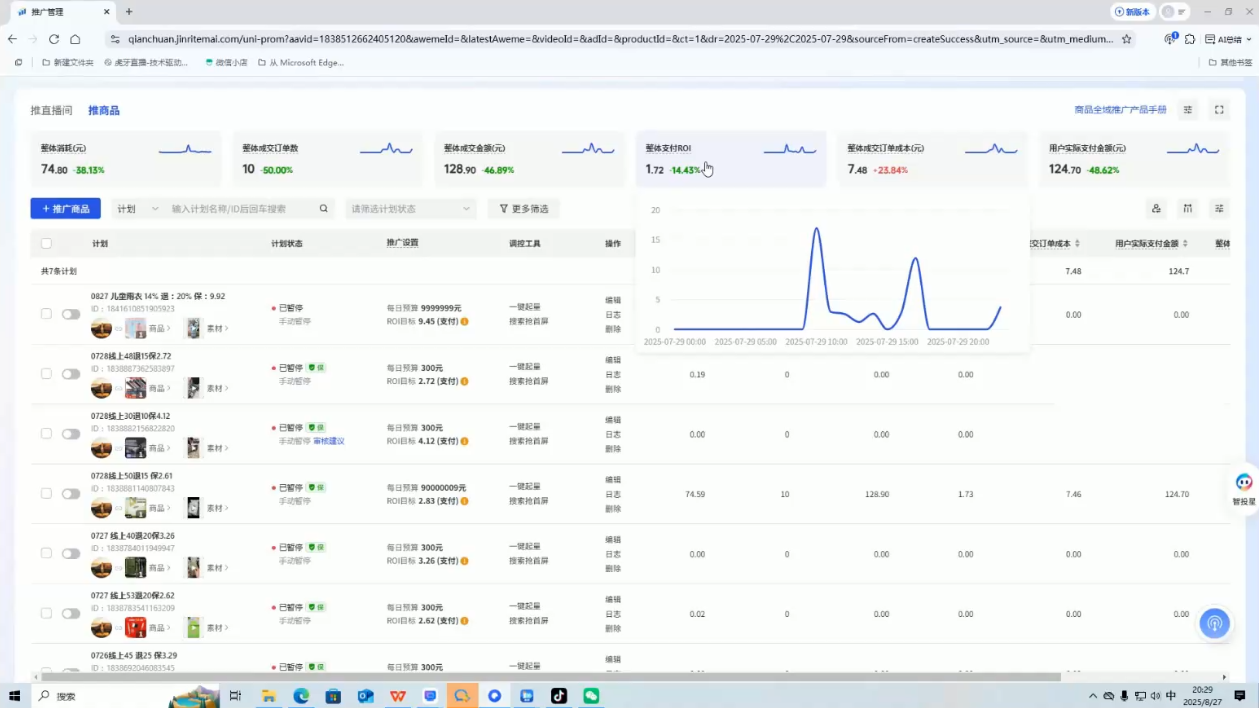
Task: Switch to the 推直播间 tab
Action: pos(50,109)
